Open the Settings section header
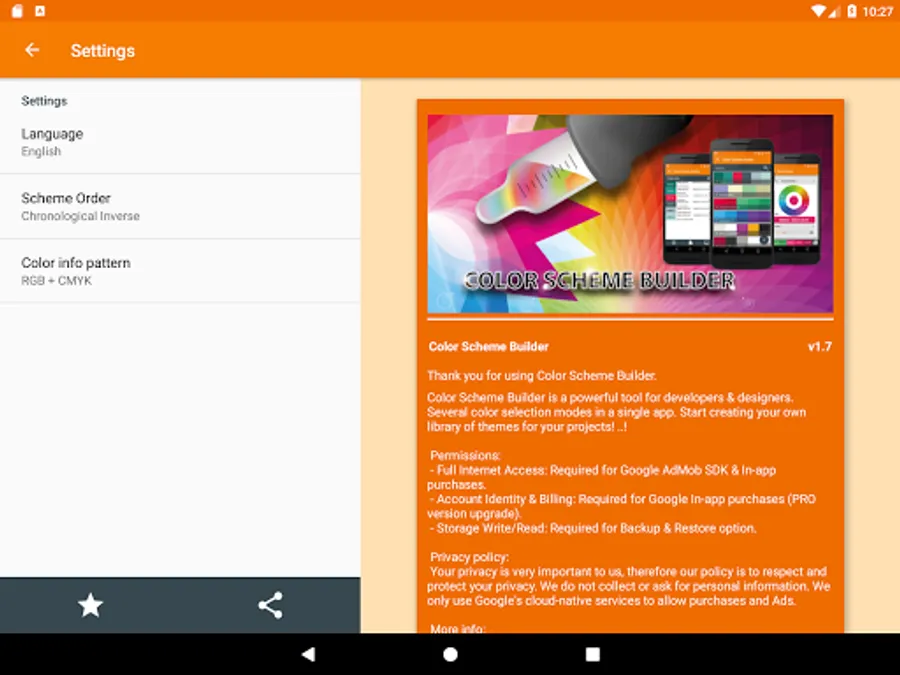Viewport: 900px width, 675px height. pyautogui.click(x=44, y=100)
